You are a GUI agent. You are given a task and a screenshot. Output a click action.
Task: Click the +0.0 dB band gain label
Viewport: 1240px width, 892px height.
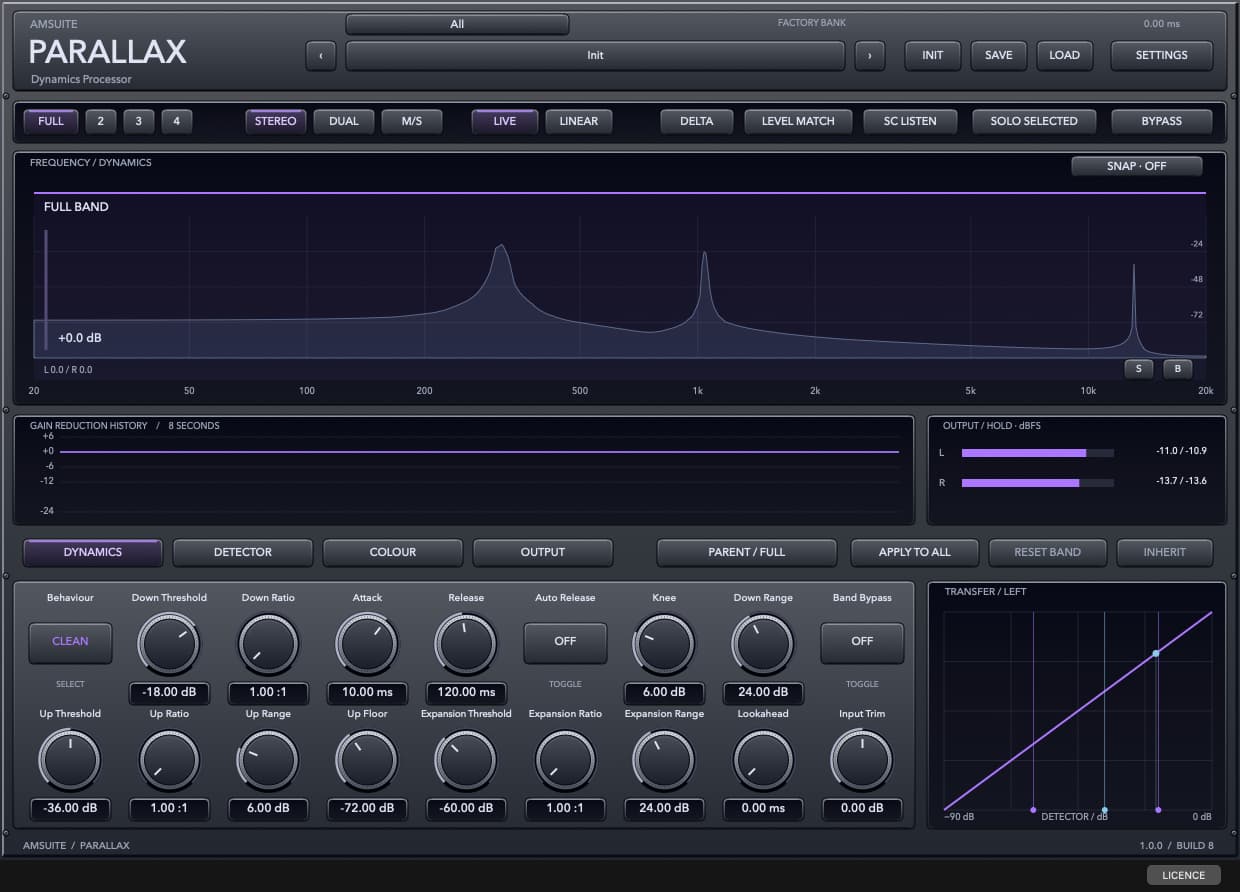tap(80, 338)
